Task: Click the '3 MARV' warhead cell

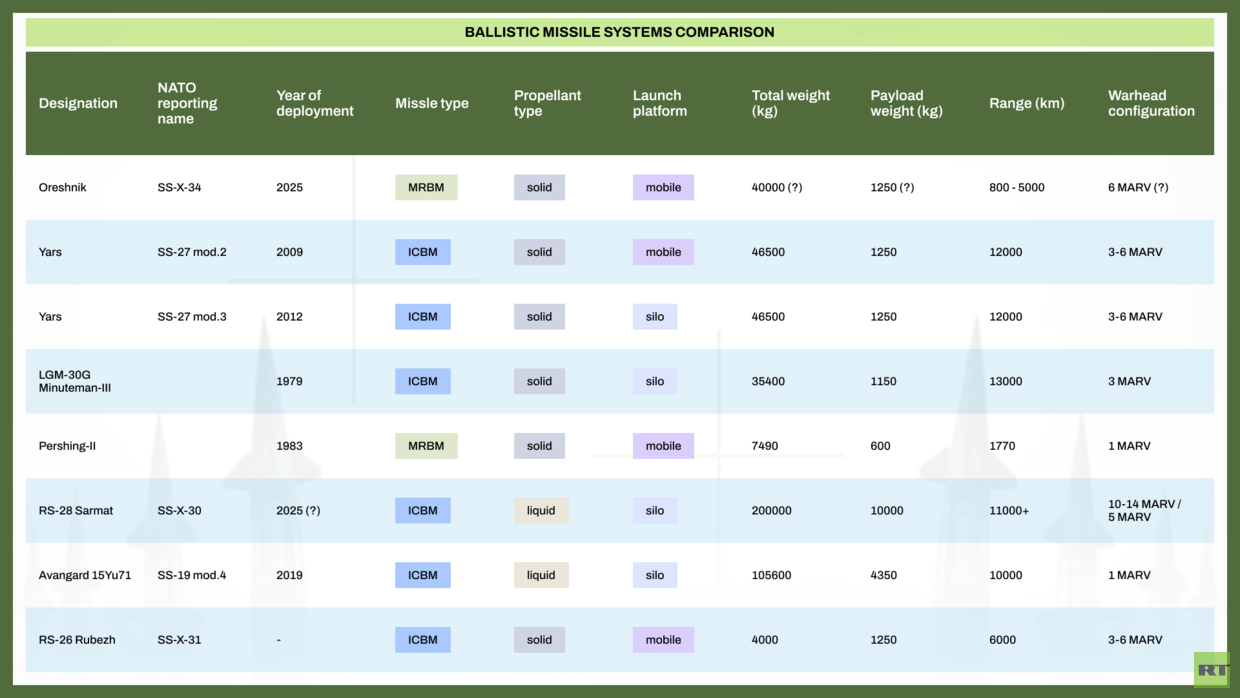Action: pos(1129,381)
